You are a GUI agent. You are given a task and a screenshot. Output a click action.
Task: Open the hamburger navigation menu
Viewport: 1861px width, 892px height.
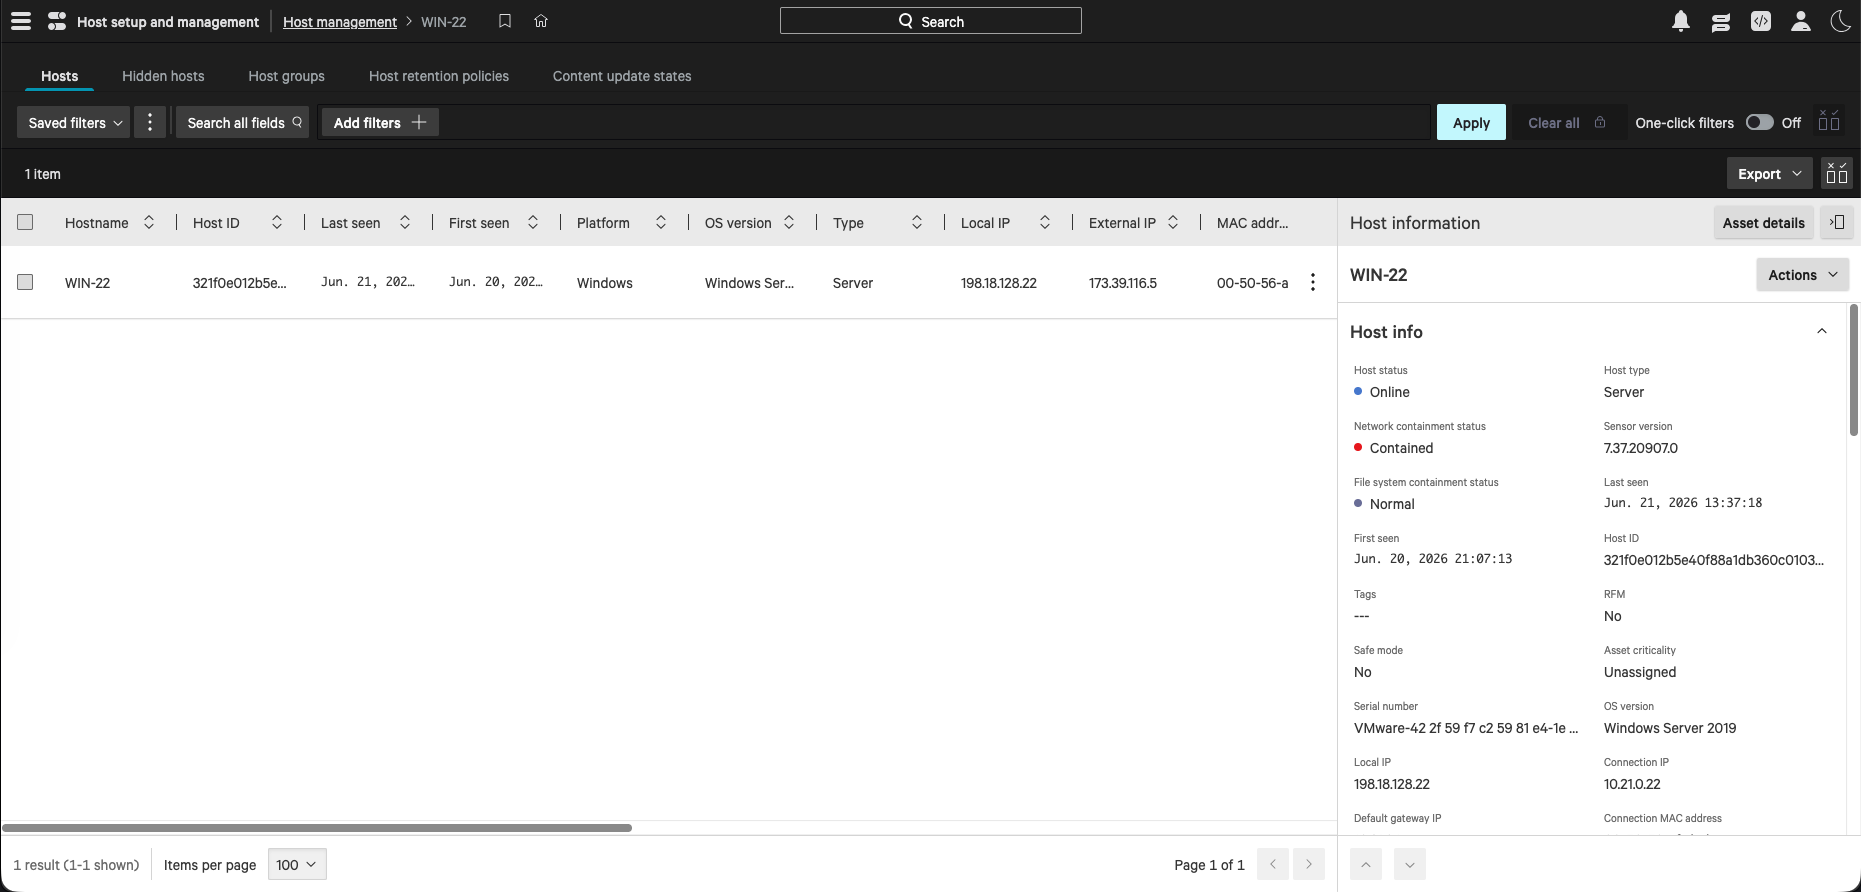[20, 21]
